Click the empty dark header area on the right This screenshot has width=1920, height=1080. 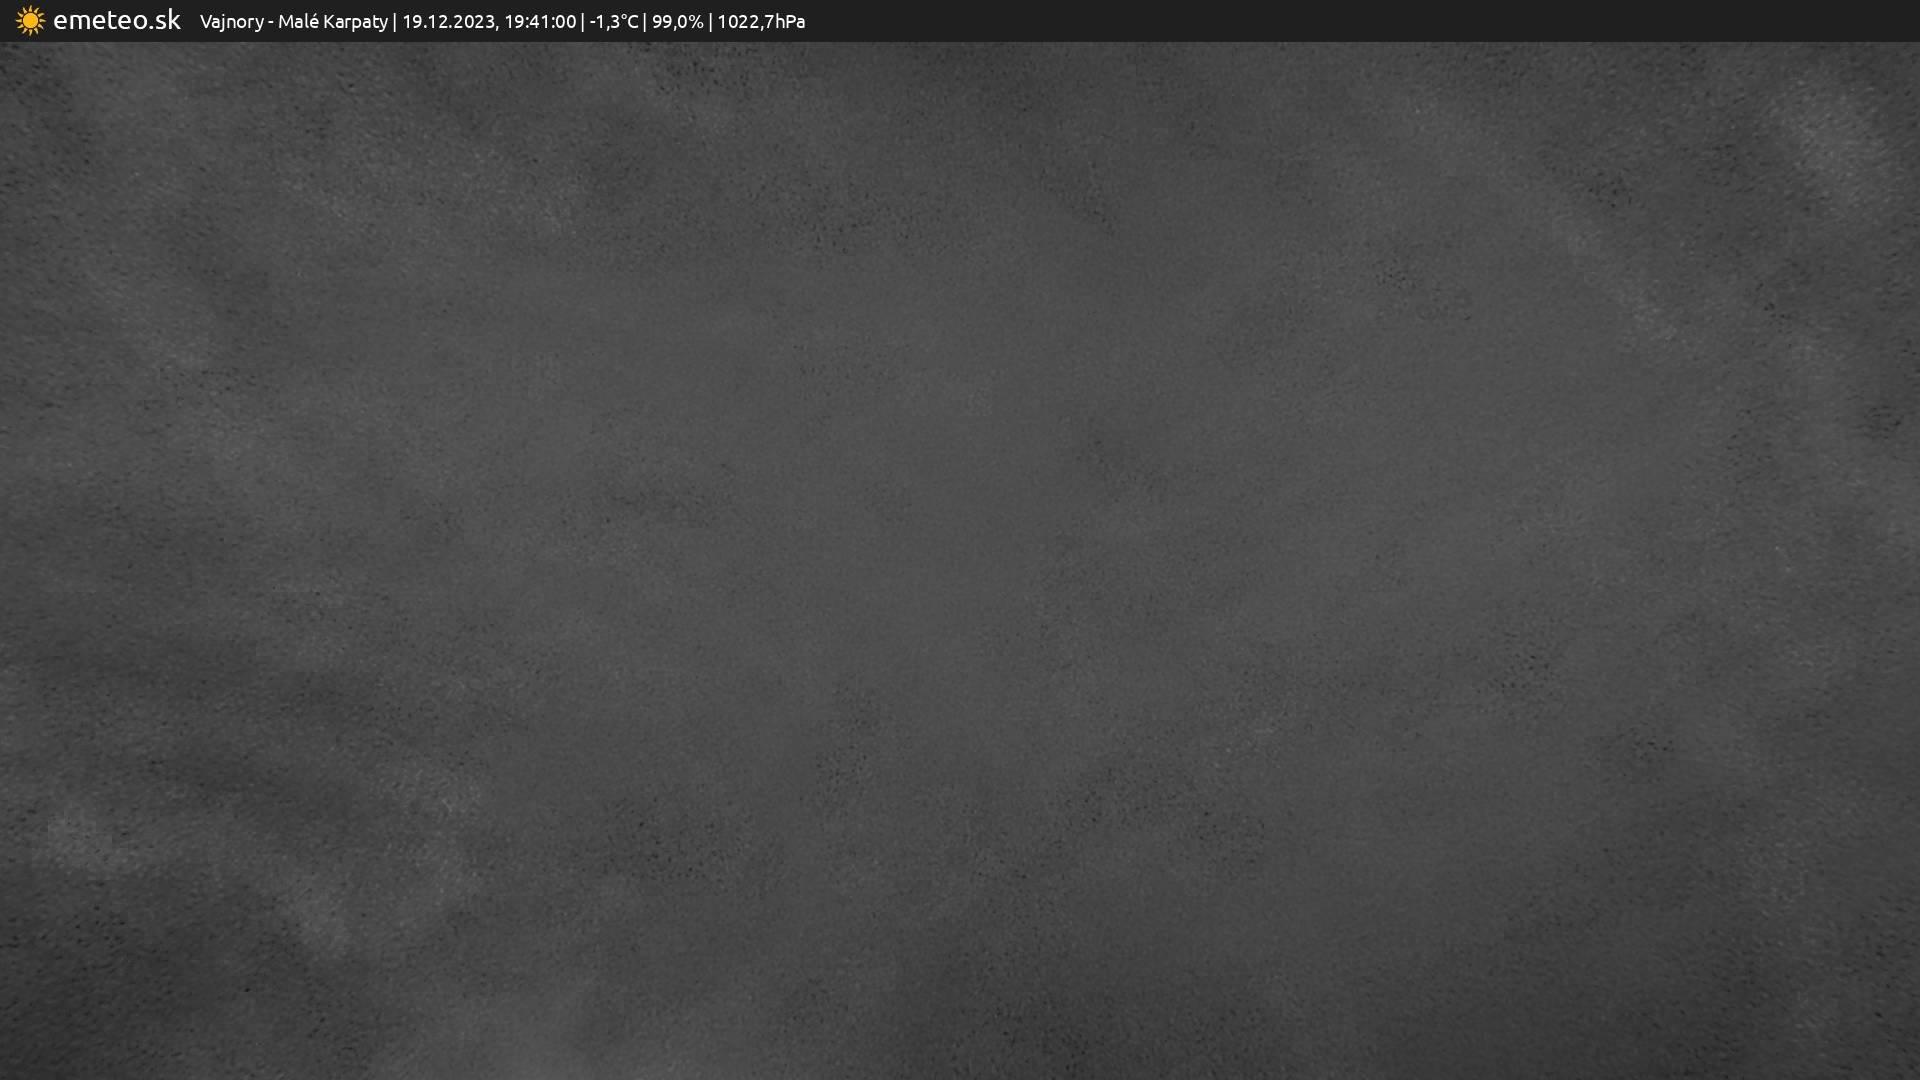pyautogui.click(x=1400, y=21)
